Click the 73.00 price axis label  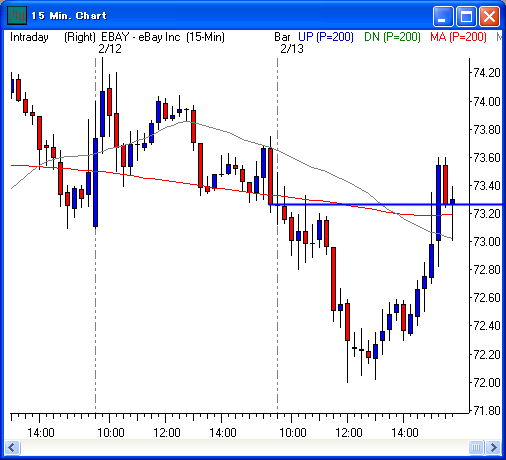tap(487, 241)
